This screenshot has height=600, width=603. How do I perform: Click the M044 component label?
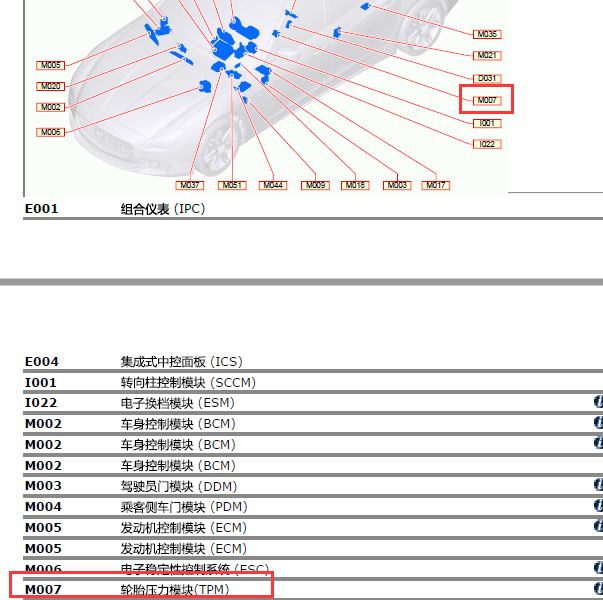pos(273,185)
